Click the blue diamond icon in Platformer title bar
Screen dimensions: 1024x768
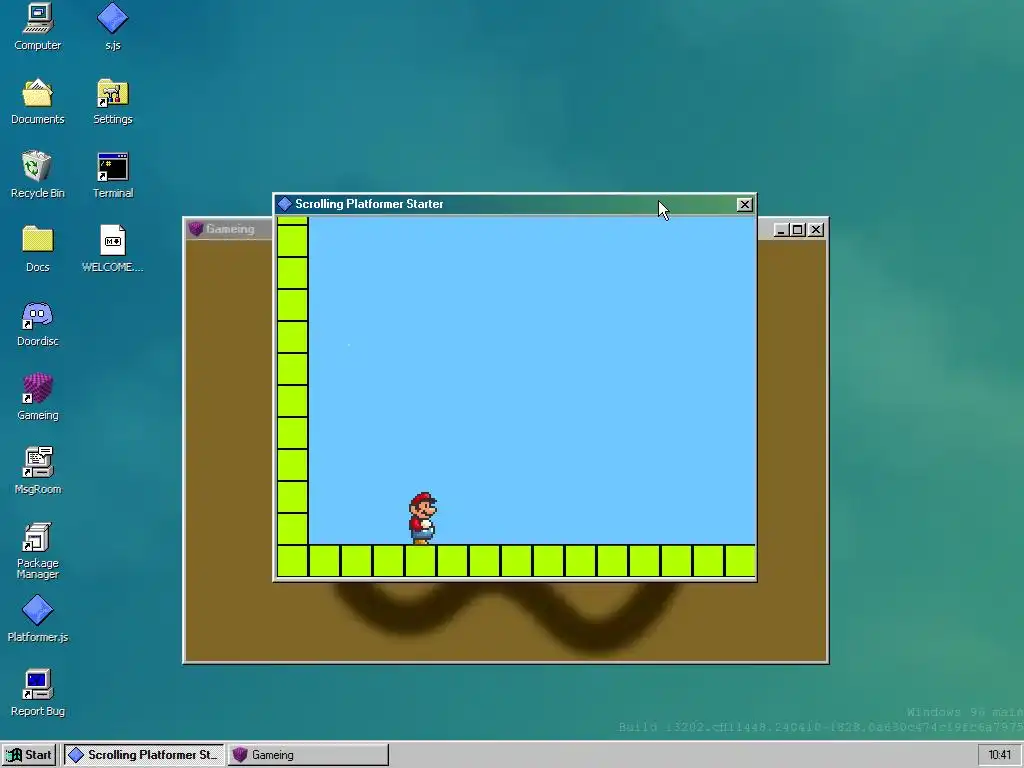point(285,204)
